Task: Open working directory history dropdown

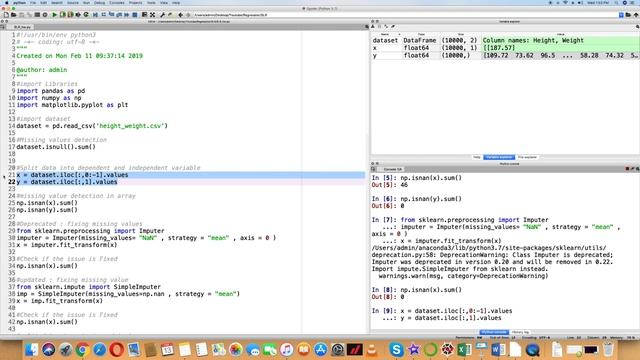Action: (x=621, y=15)
